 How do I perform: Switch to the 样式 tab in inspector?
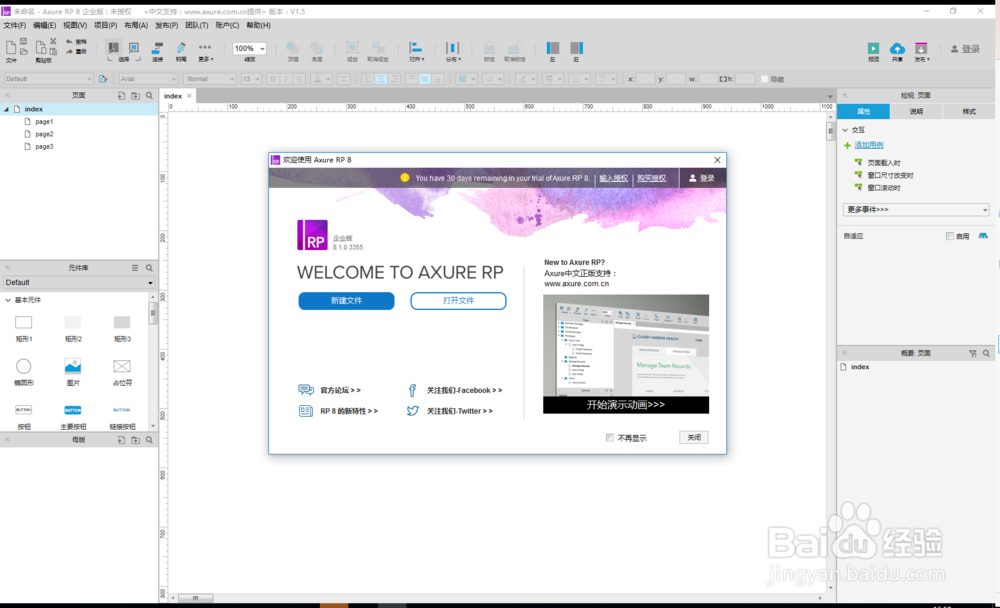click(x=969, y=112)
